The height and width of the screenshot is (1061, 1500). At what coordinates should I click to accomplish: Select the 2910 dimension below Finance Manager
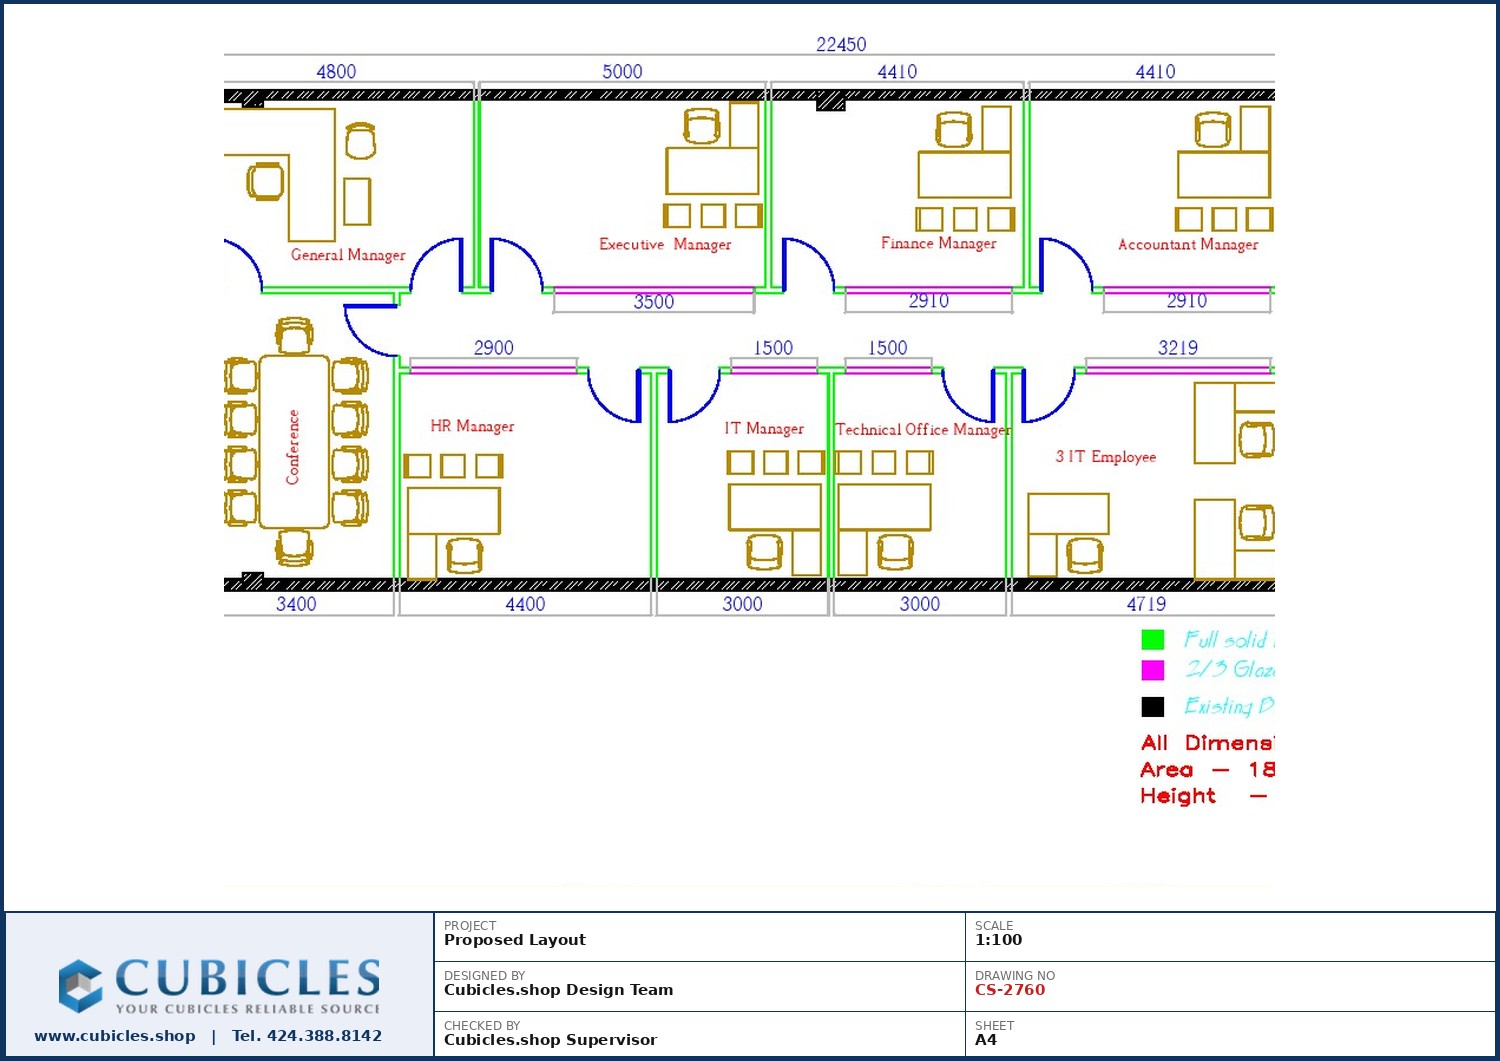[x=929, y=300]
